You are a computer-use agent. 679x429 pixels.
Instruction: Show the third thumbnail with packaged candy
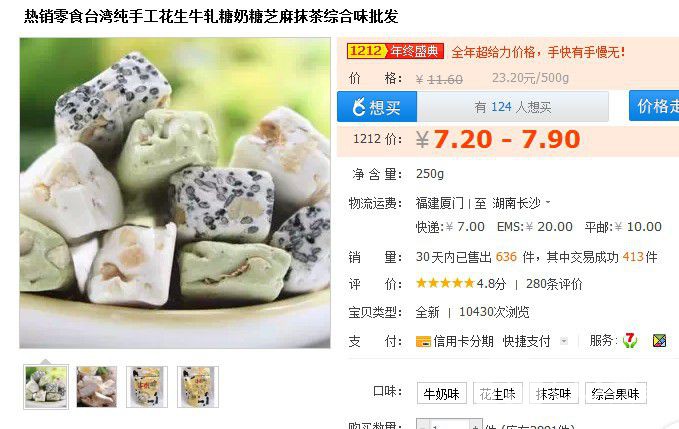click(x=147, y=387)
